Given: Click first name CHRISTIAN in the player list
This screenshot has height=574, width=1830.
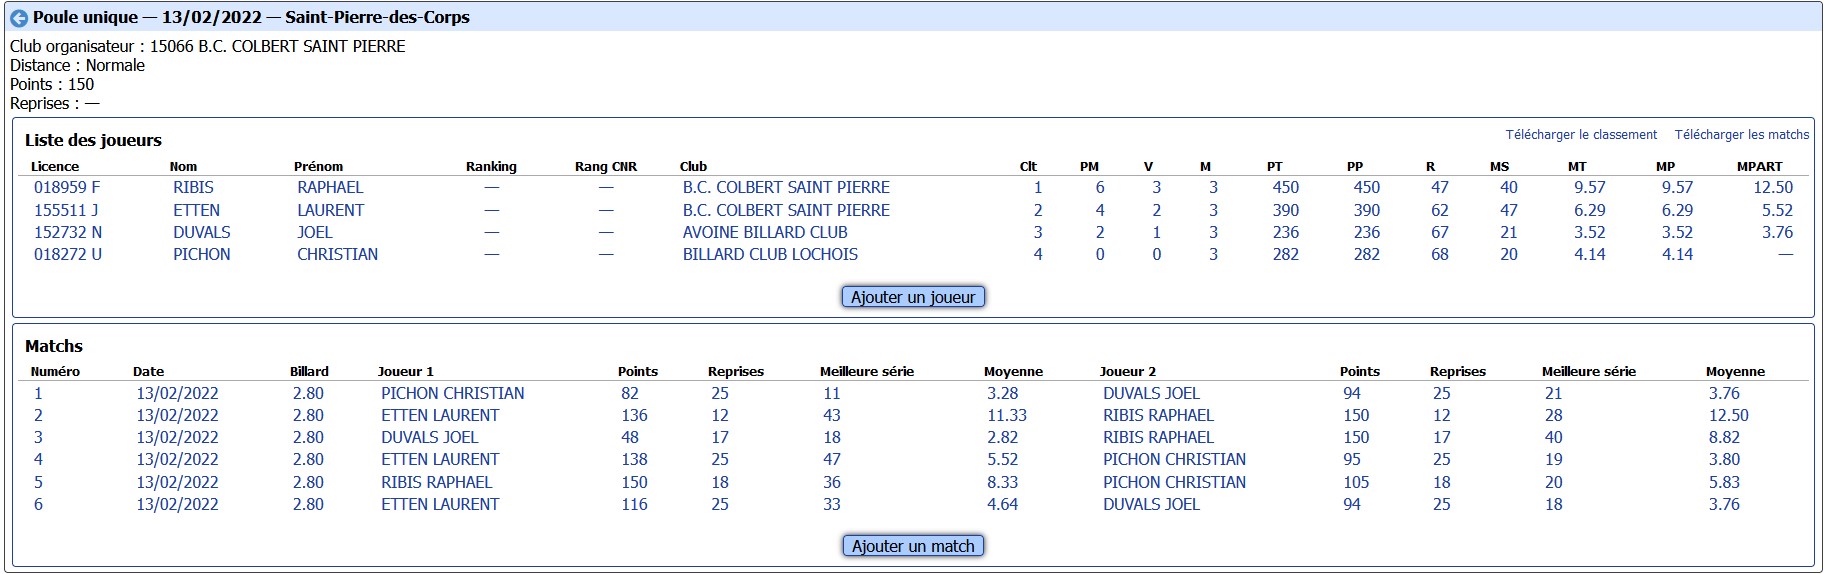Looking at the screenshot, I should pyautogui.click(x=337, y=254).
